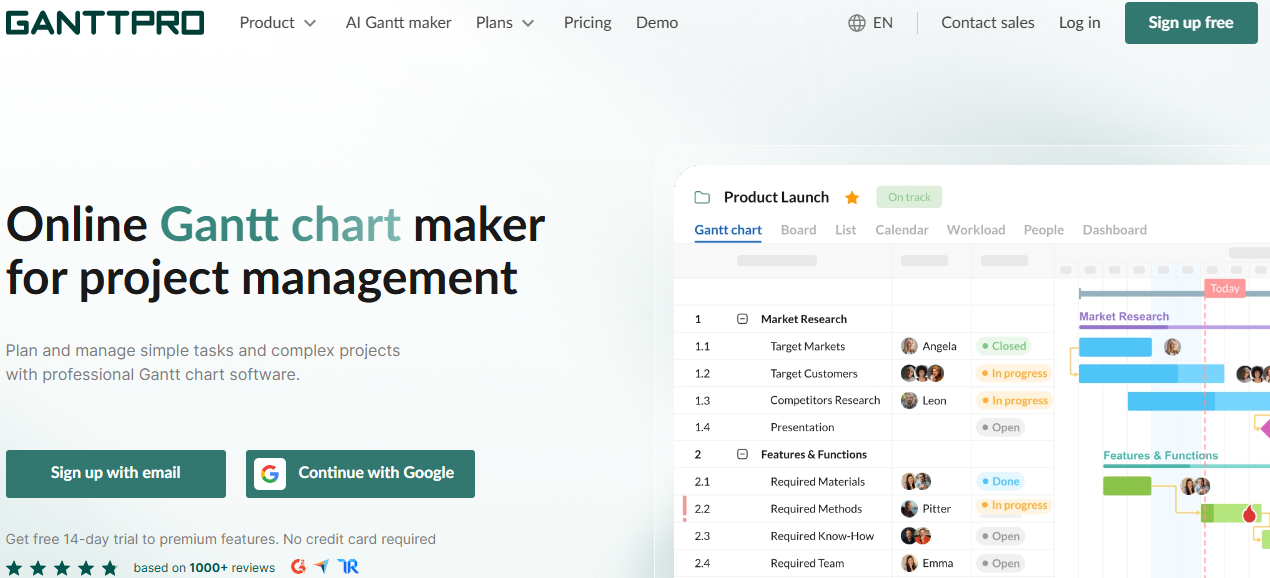Click the folder icon beside Product Launch
Viewport: 1270px width, 578px height.
click(702, 197)
